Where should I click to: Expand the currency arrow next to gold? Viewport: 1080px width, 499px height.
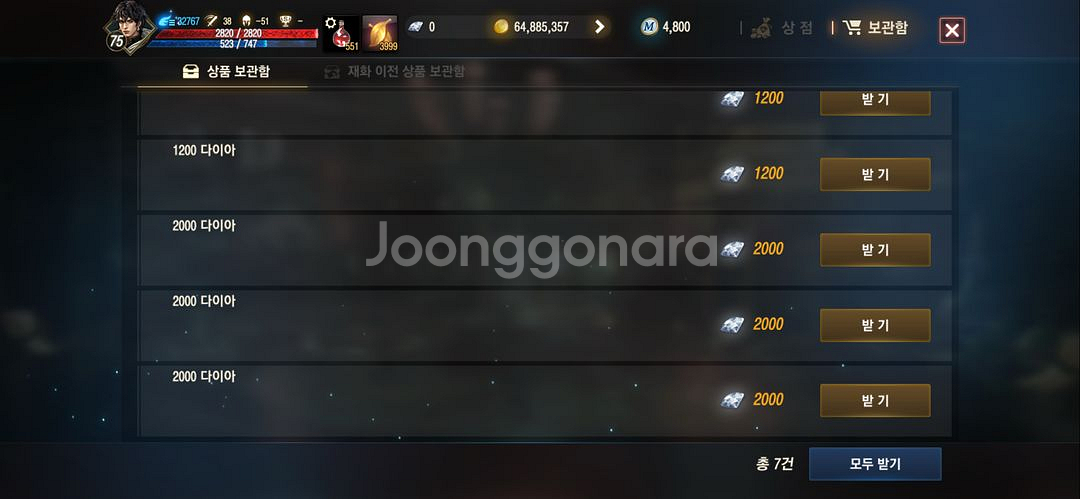599,27
